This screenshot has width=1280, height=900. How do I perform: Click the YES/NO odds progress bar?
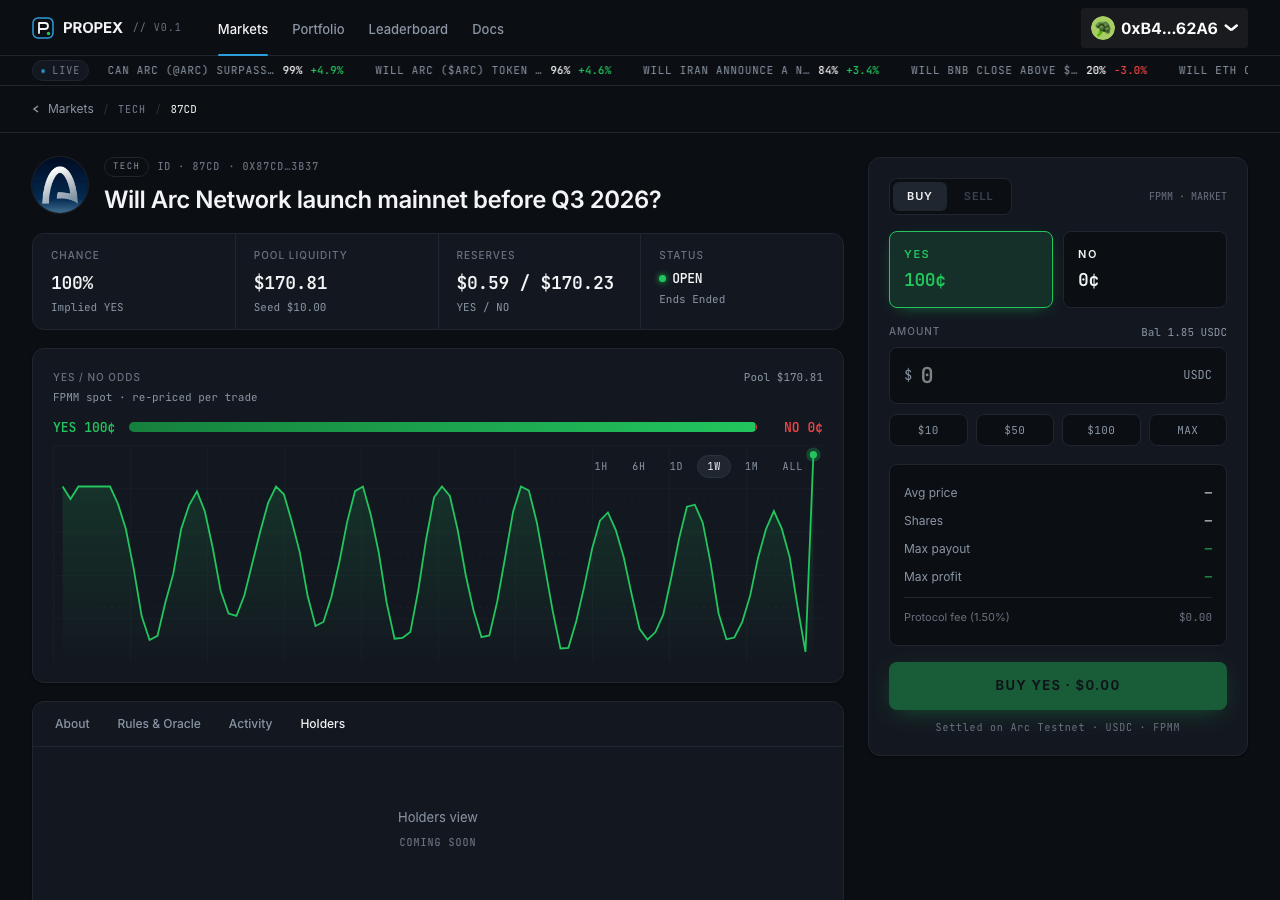[443, 427]
